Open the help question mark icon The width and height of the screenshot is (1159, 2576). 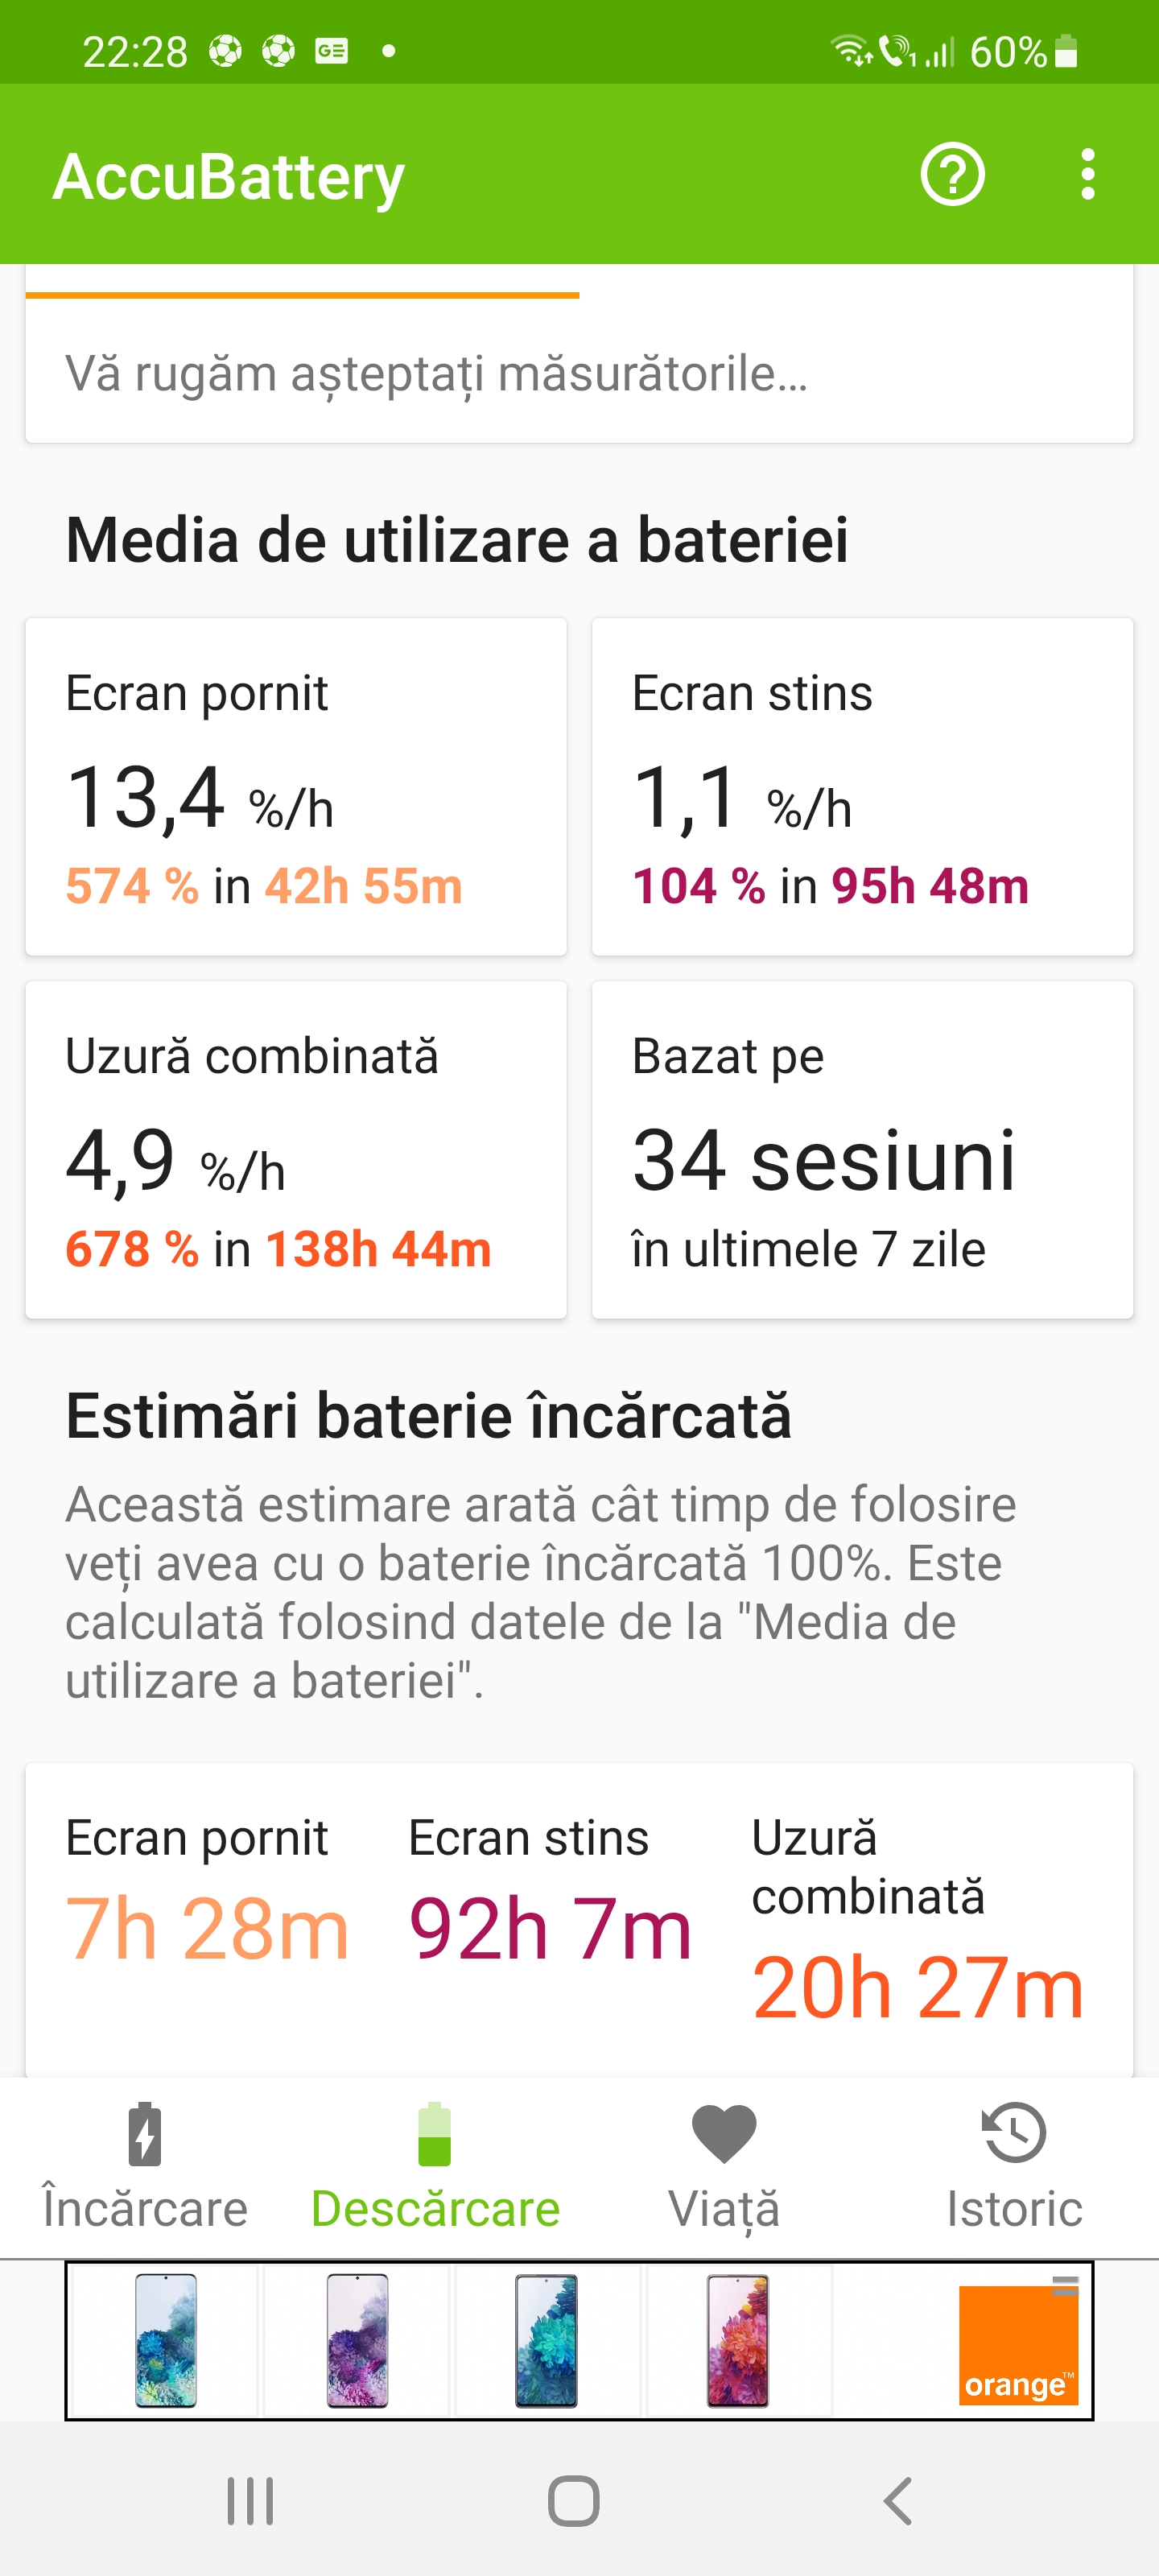pyautogui.click(x=952, y=175)
